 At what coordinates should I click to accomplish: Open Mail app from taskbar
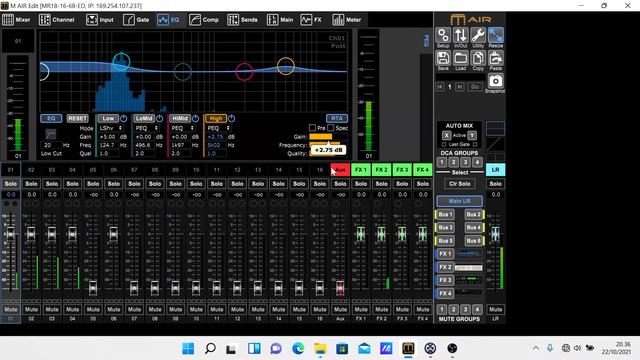(364, 349)
